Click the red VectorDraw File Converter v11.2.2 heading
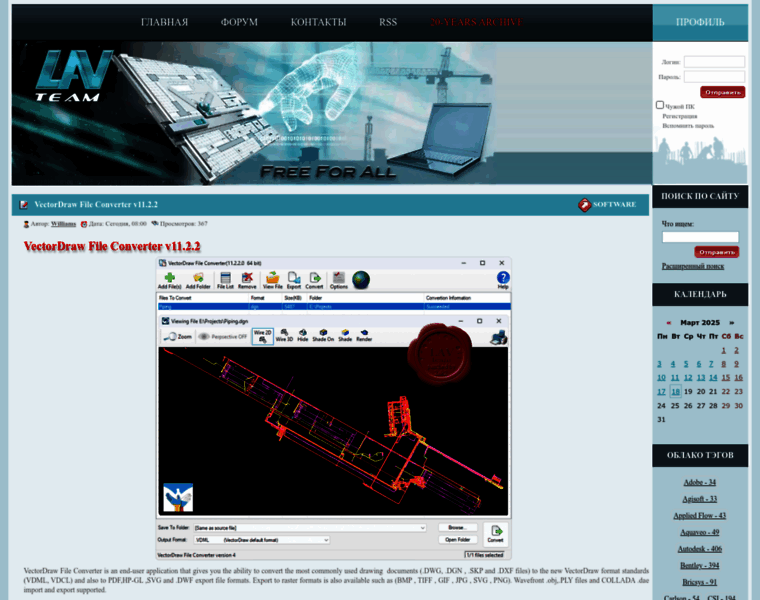This screenshot has width=760, height=600. 112,246
